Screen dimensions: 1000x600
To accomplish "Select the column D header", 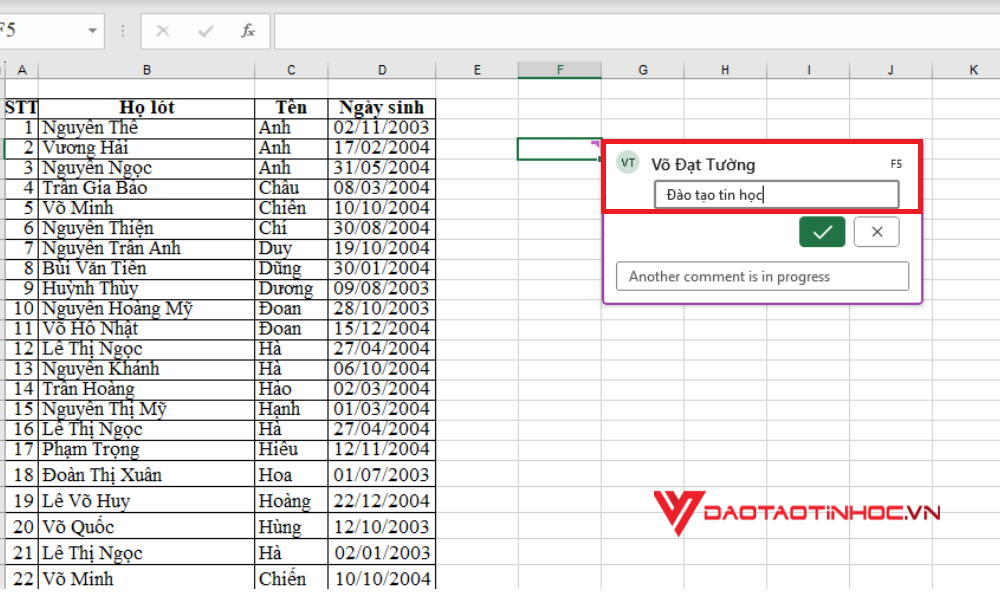I will coord(382,69).
